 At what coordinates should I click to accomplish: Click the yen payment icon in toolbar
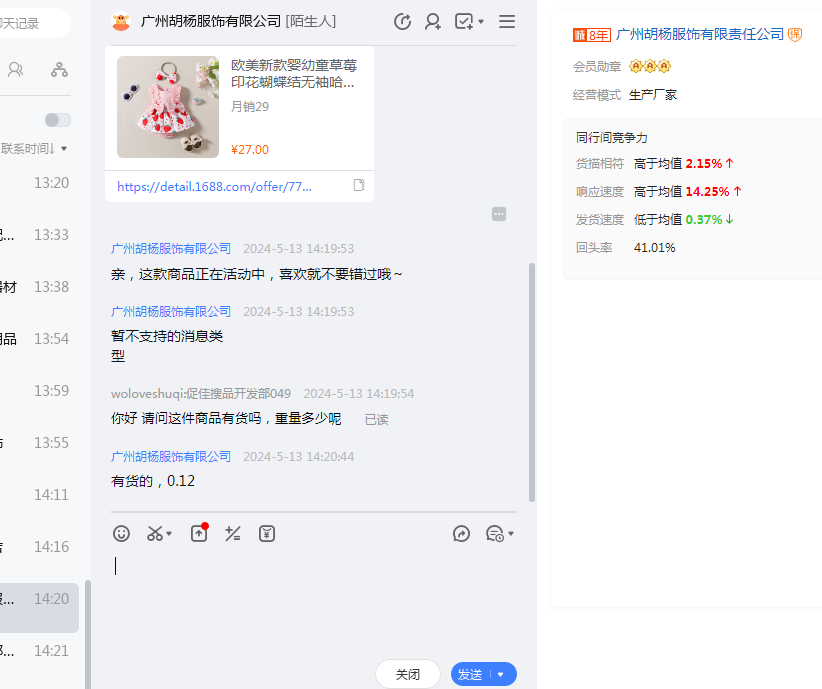(x=267, y=534)
